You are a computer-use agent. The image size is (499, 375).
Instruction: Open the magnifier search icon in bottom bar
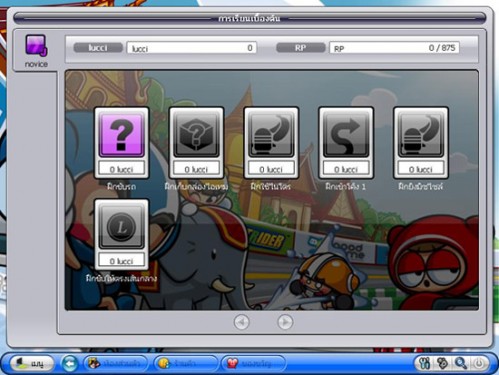pos(461,363)
